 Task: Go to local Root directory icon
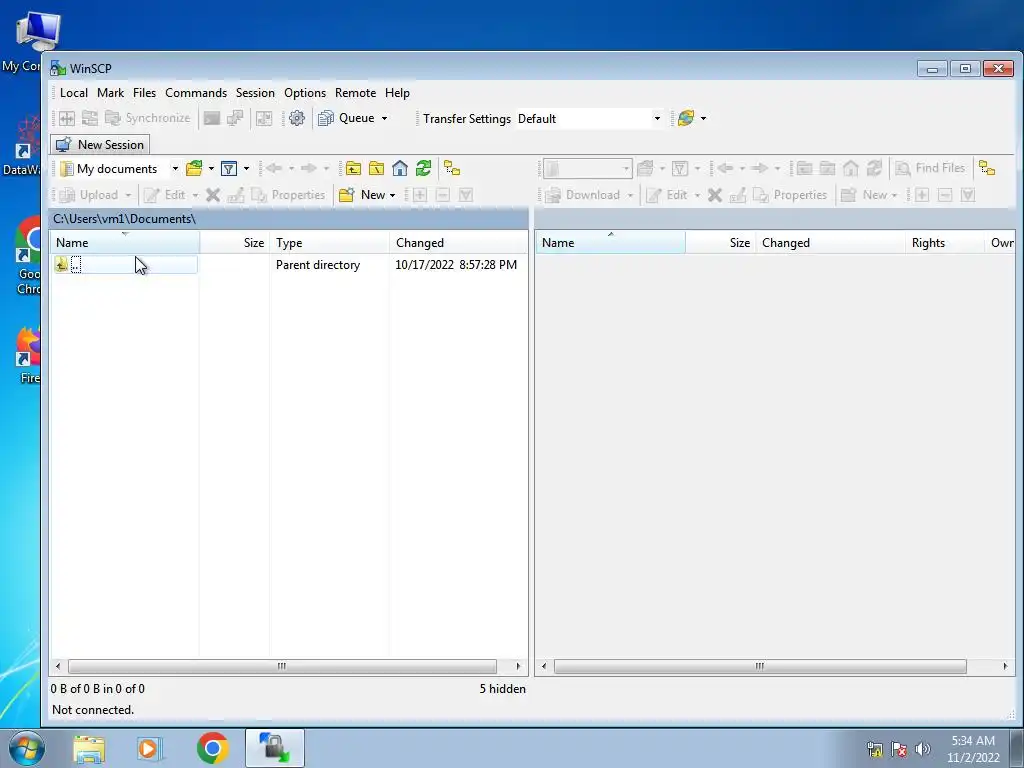coord(376,168)
